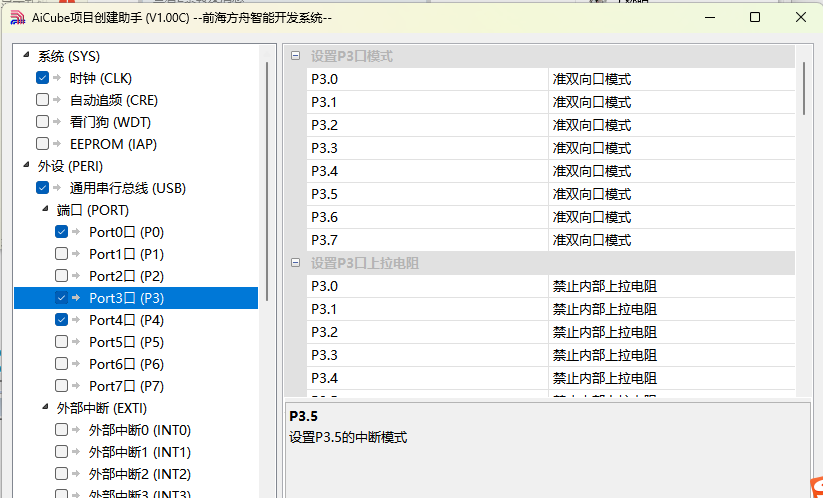Click the property grid vertical scrollbar thumb
This screenshot has height=498, width=823.
[804, 88]
